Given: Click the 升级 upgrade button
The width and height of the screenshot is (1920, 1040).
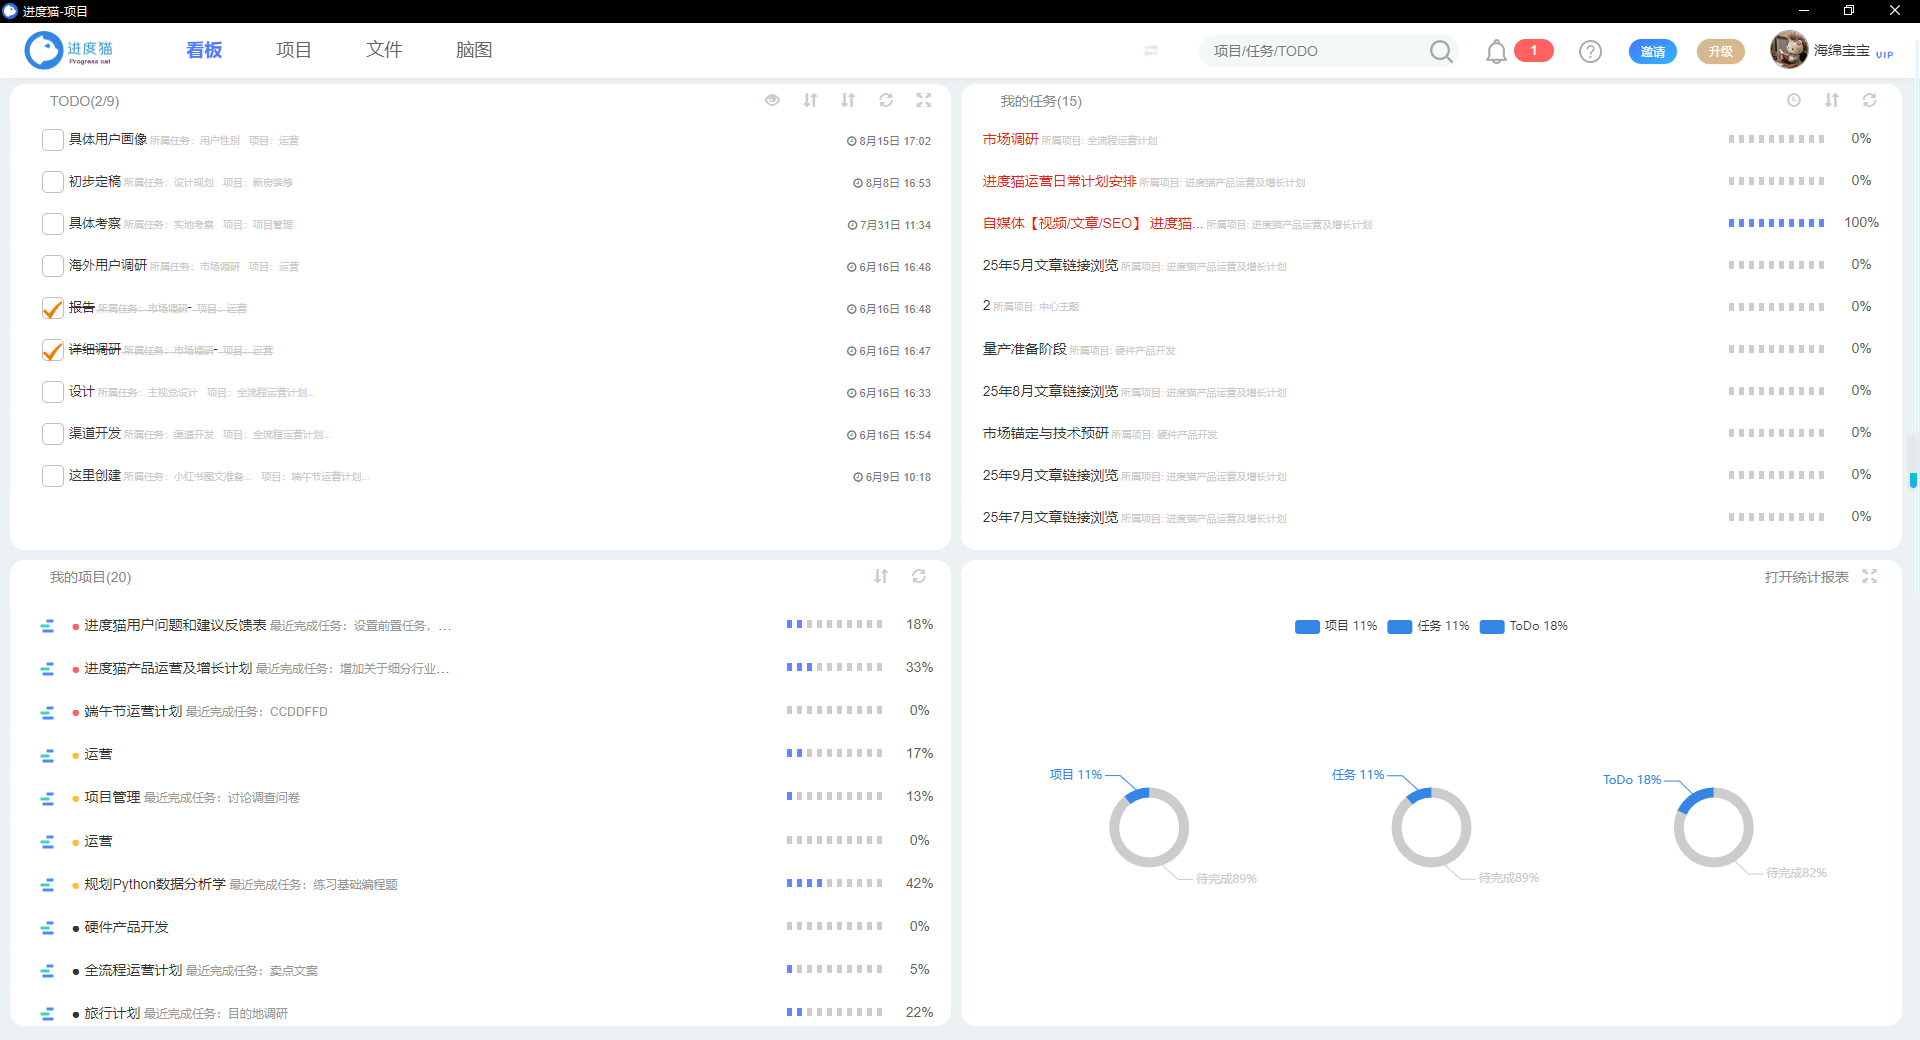Looking at the screenshot, I should click(x=1719, y=51).
